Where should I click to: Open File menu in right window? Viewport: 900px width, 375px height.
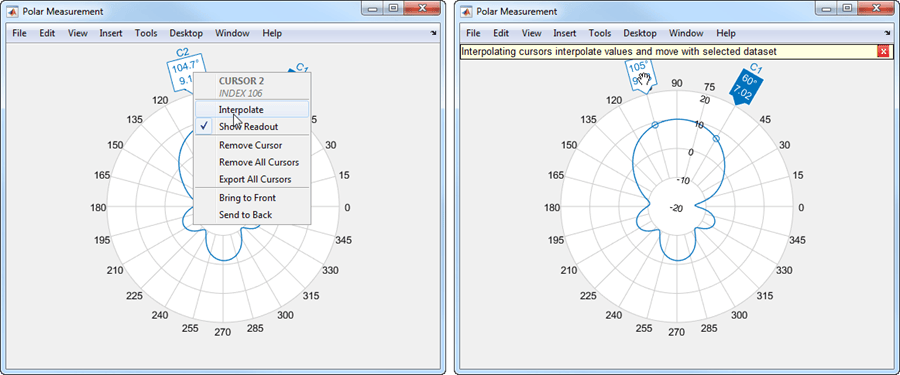(x=474, y=33)
